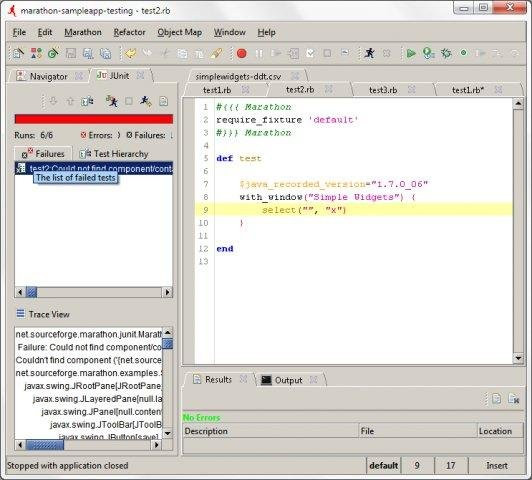Open the Marathon menu
532x480 pixels.
[83, 33]
